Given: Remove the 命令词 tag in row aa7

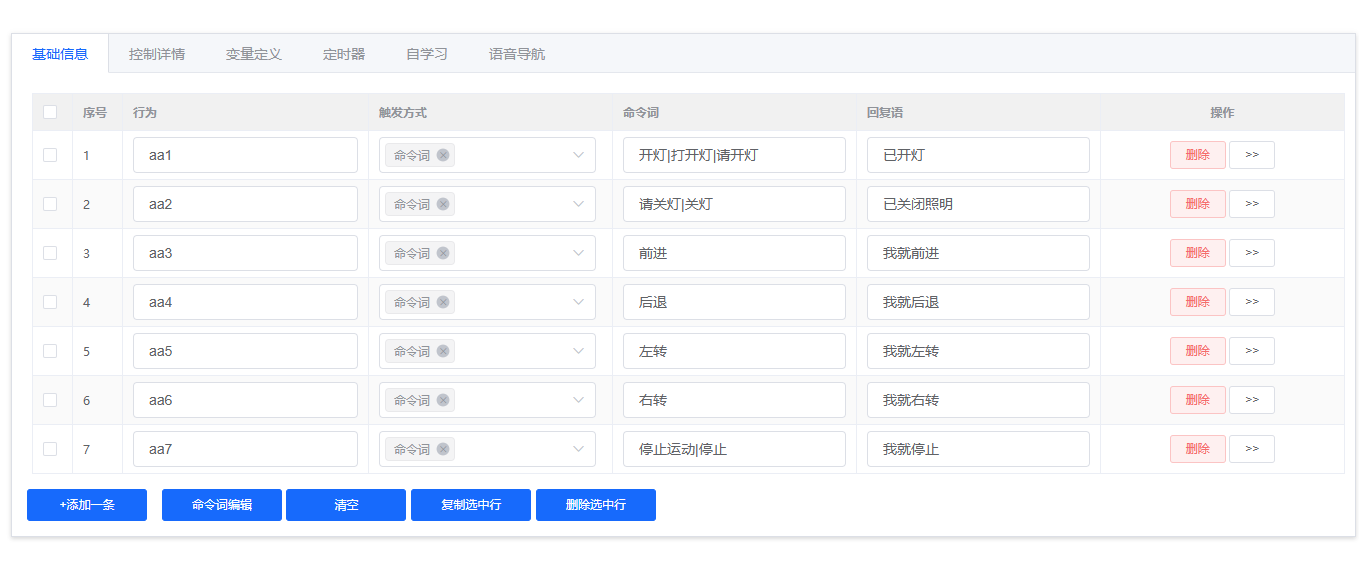Looking at the screenshot, I should [443, 449].
